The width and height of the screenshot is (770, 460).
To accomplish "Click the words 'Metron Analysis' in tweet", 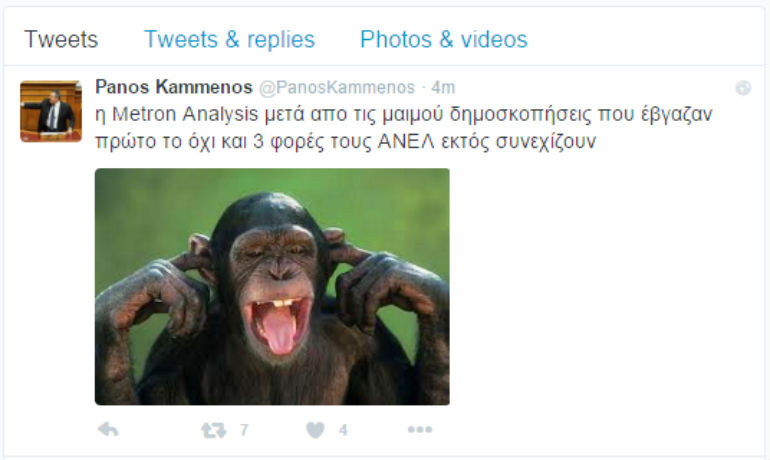I will (185, 114).
